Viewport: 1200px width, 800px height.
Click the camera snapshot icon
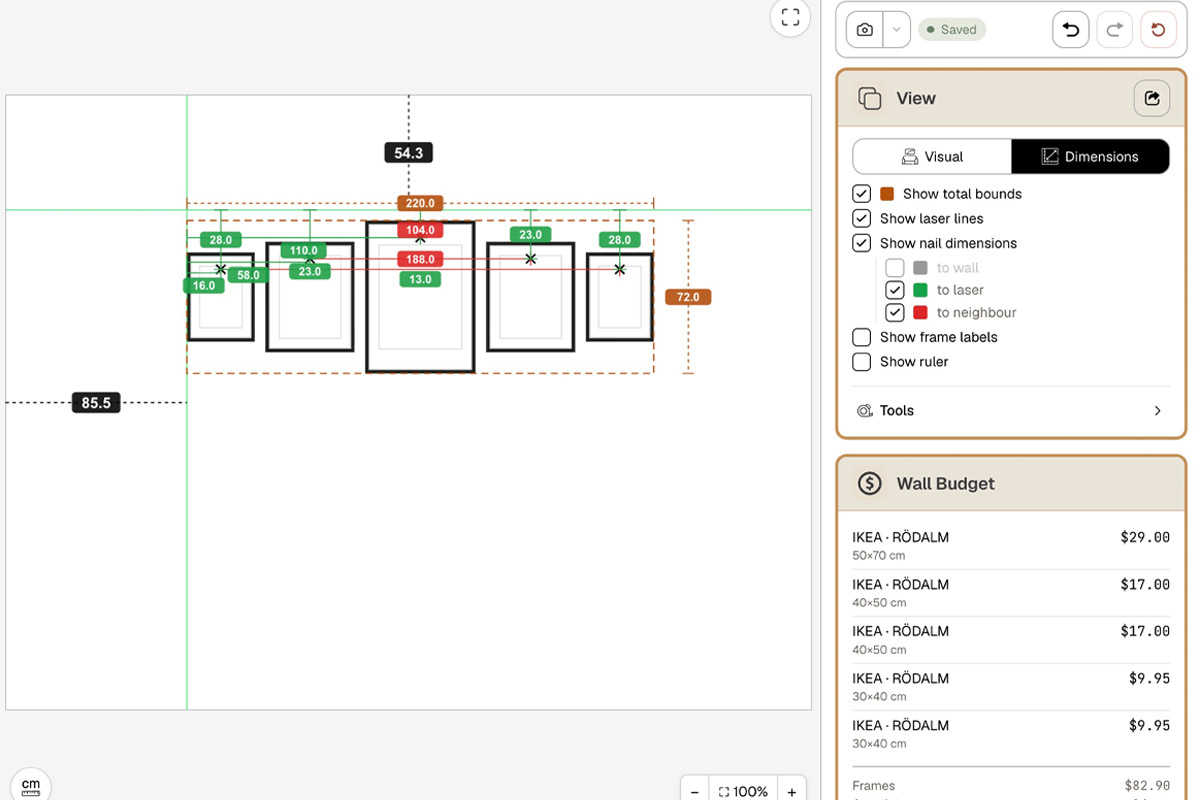[865, 30]
